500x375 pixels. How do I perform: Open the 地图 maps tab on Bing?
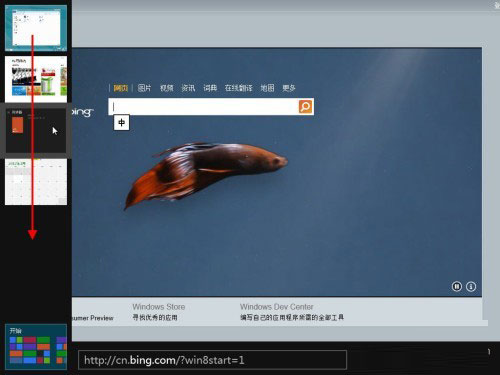click(x=267, y=88)
